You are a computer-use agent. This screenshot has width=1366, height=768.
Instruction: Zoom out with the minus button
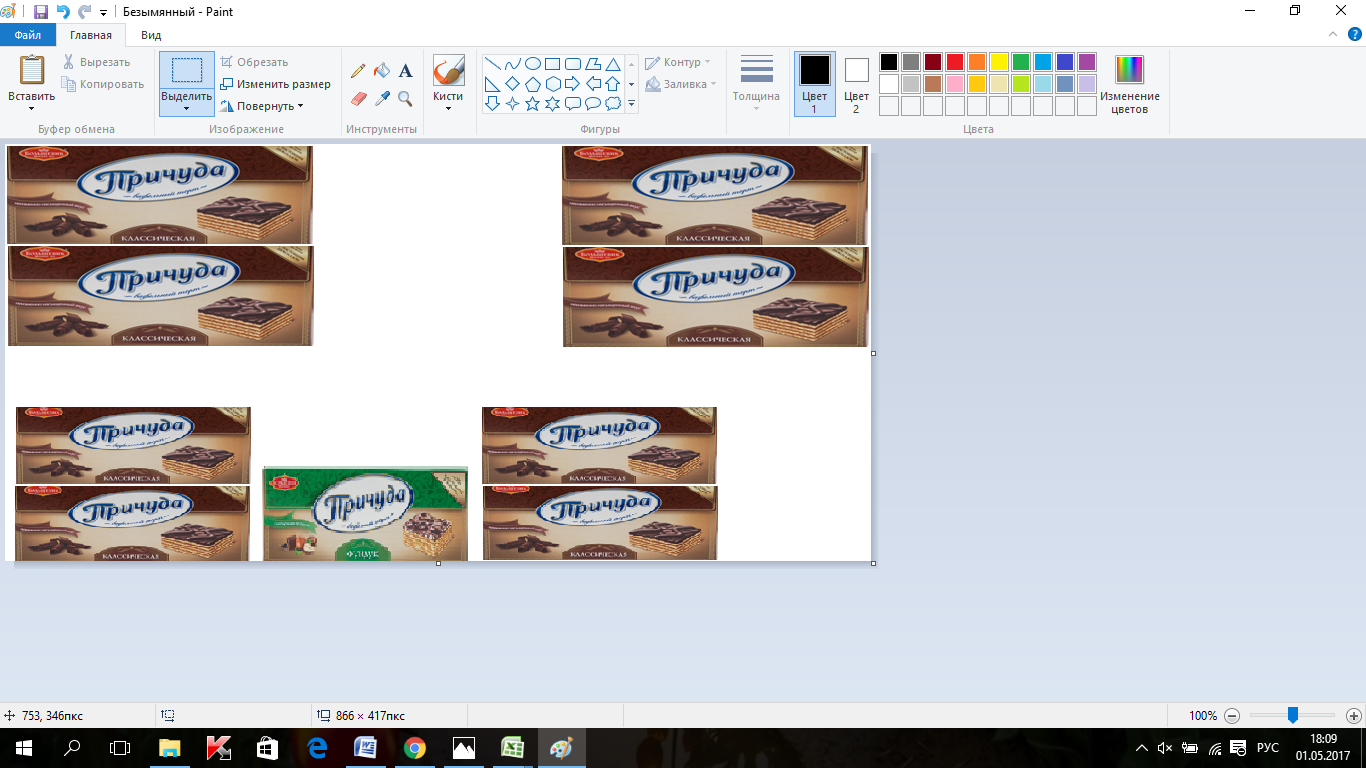(x=1232, y=716)
